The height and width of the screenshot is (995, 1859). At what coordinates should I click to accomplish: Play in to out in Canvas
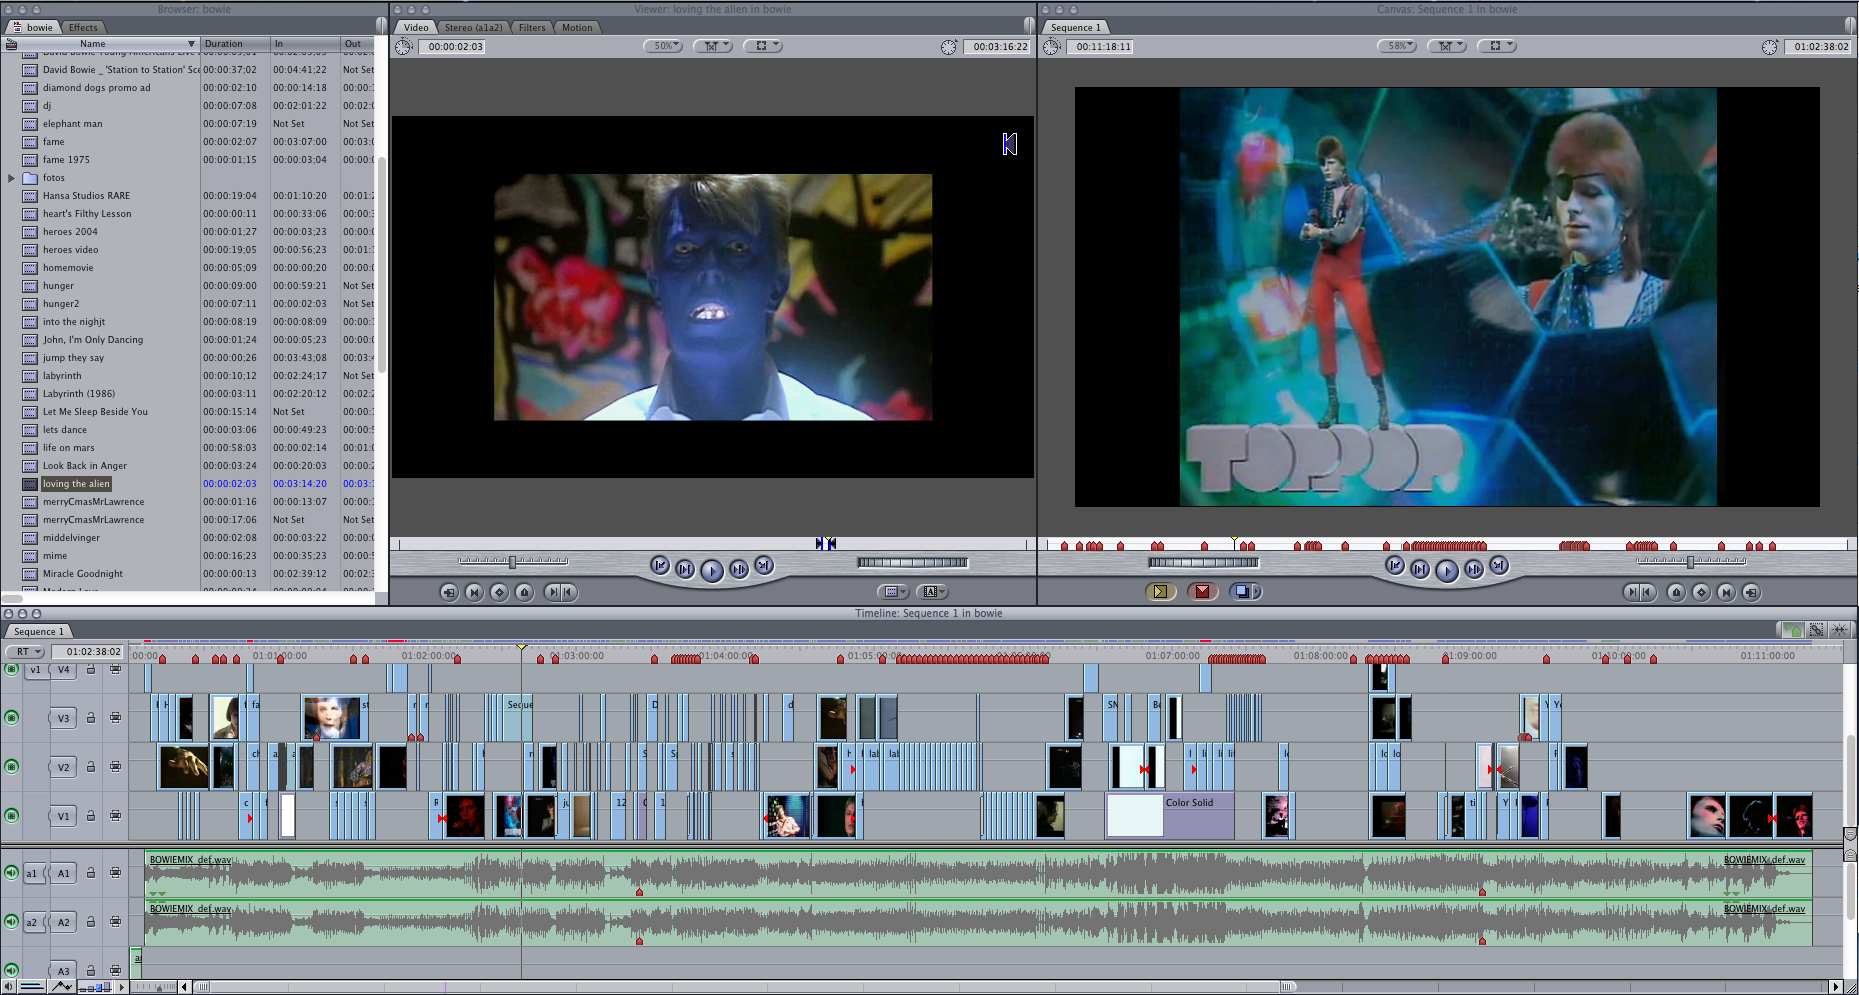[x=1420, y=569]
